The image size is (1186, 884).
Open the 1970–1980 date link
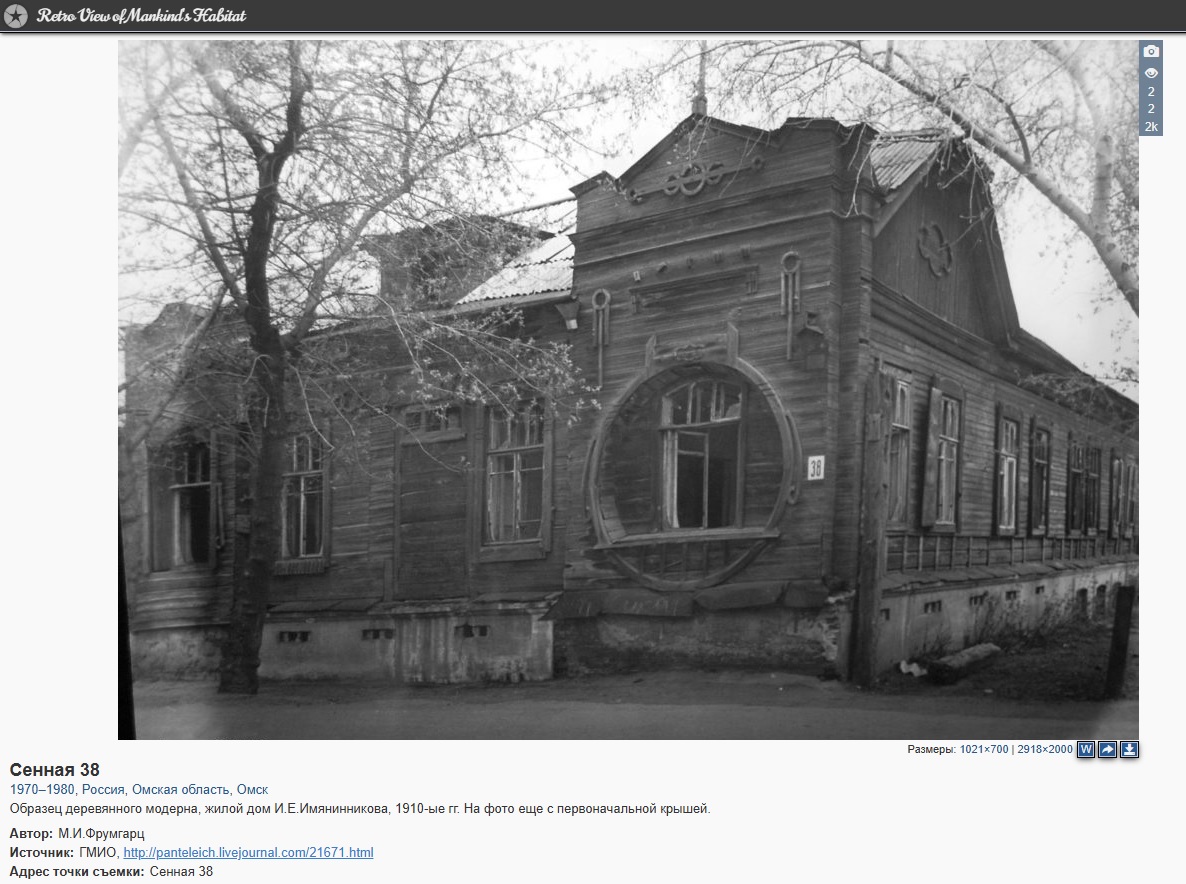[42, 790]
